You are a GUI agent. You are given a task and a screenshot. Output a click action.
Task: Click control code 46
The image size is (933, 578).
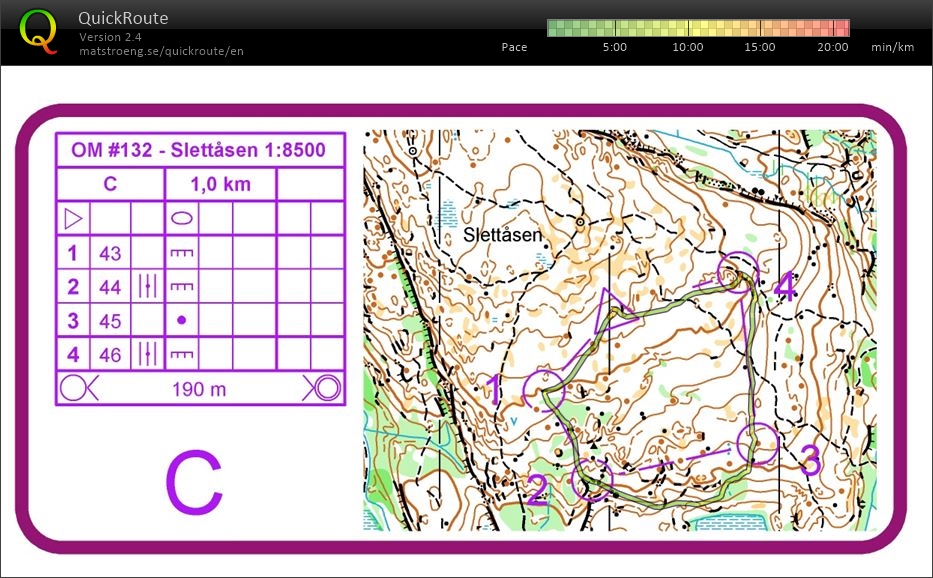[110, 355]
